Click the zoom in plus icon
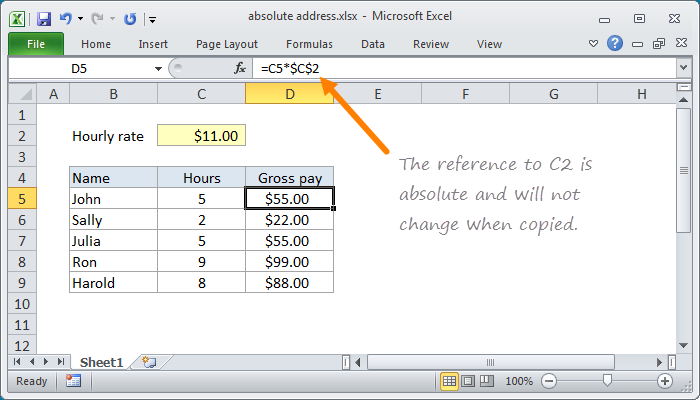Screen dimensions: 700x400 click(x=664, y=381)
